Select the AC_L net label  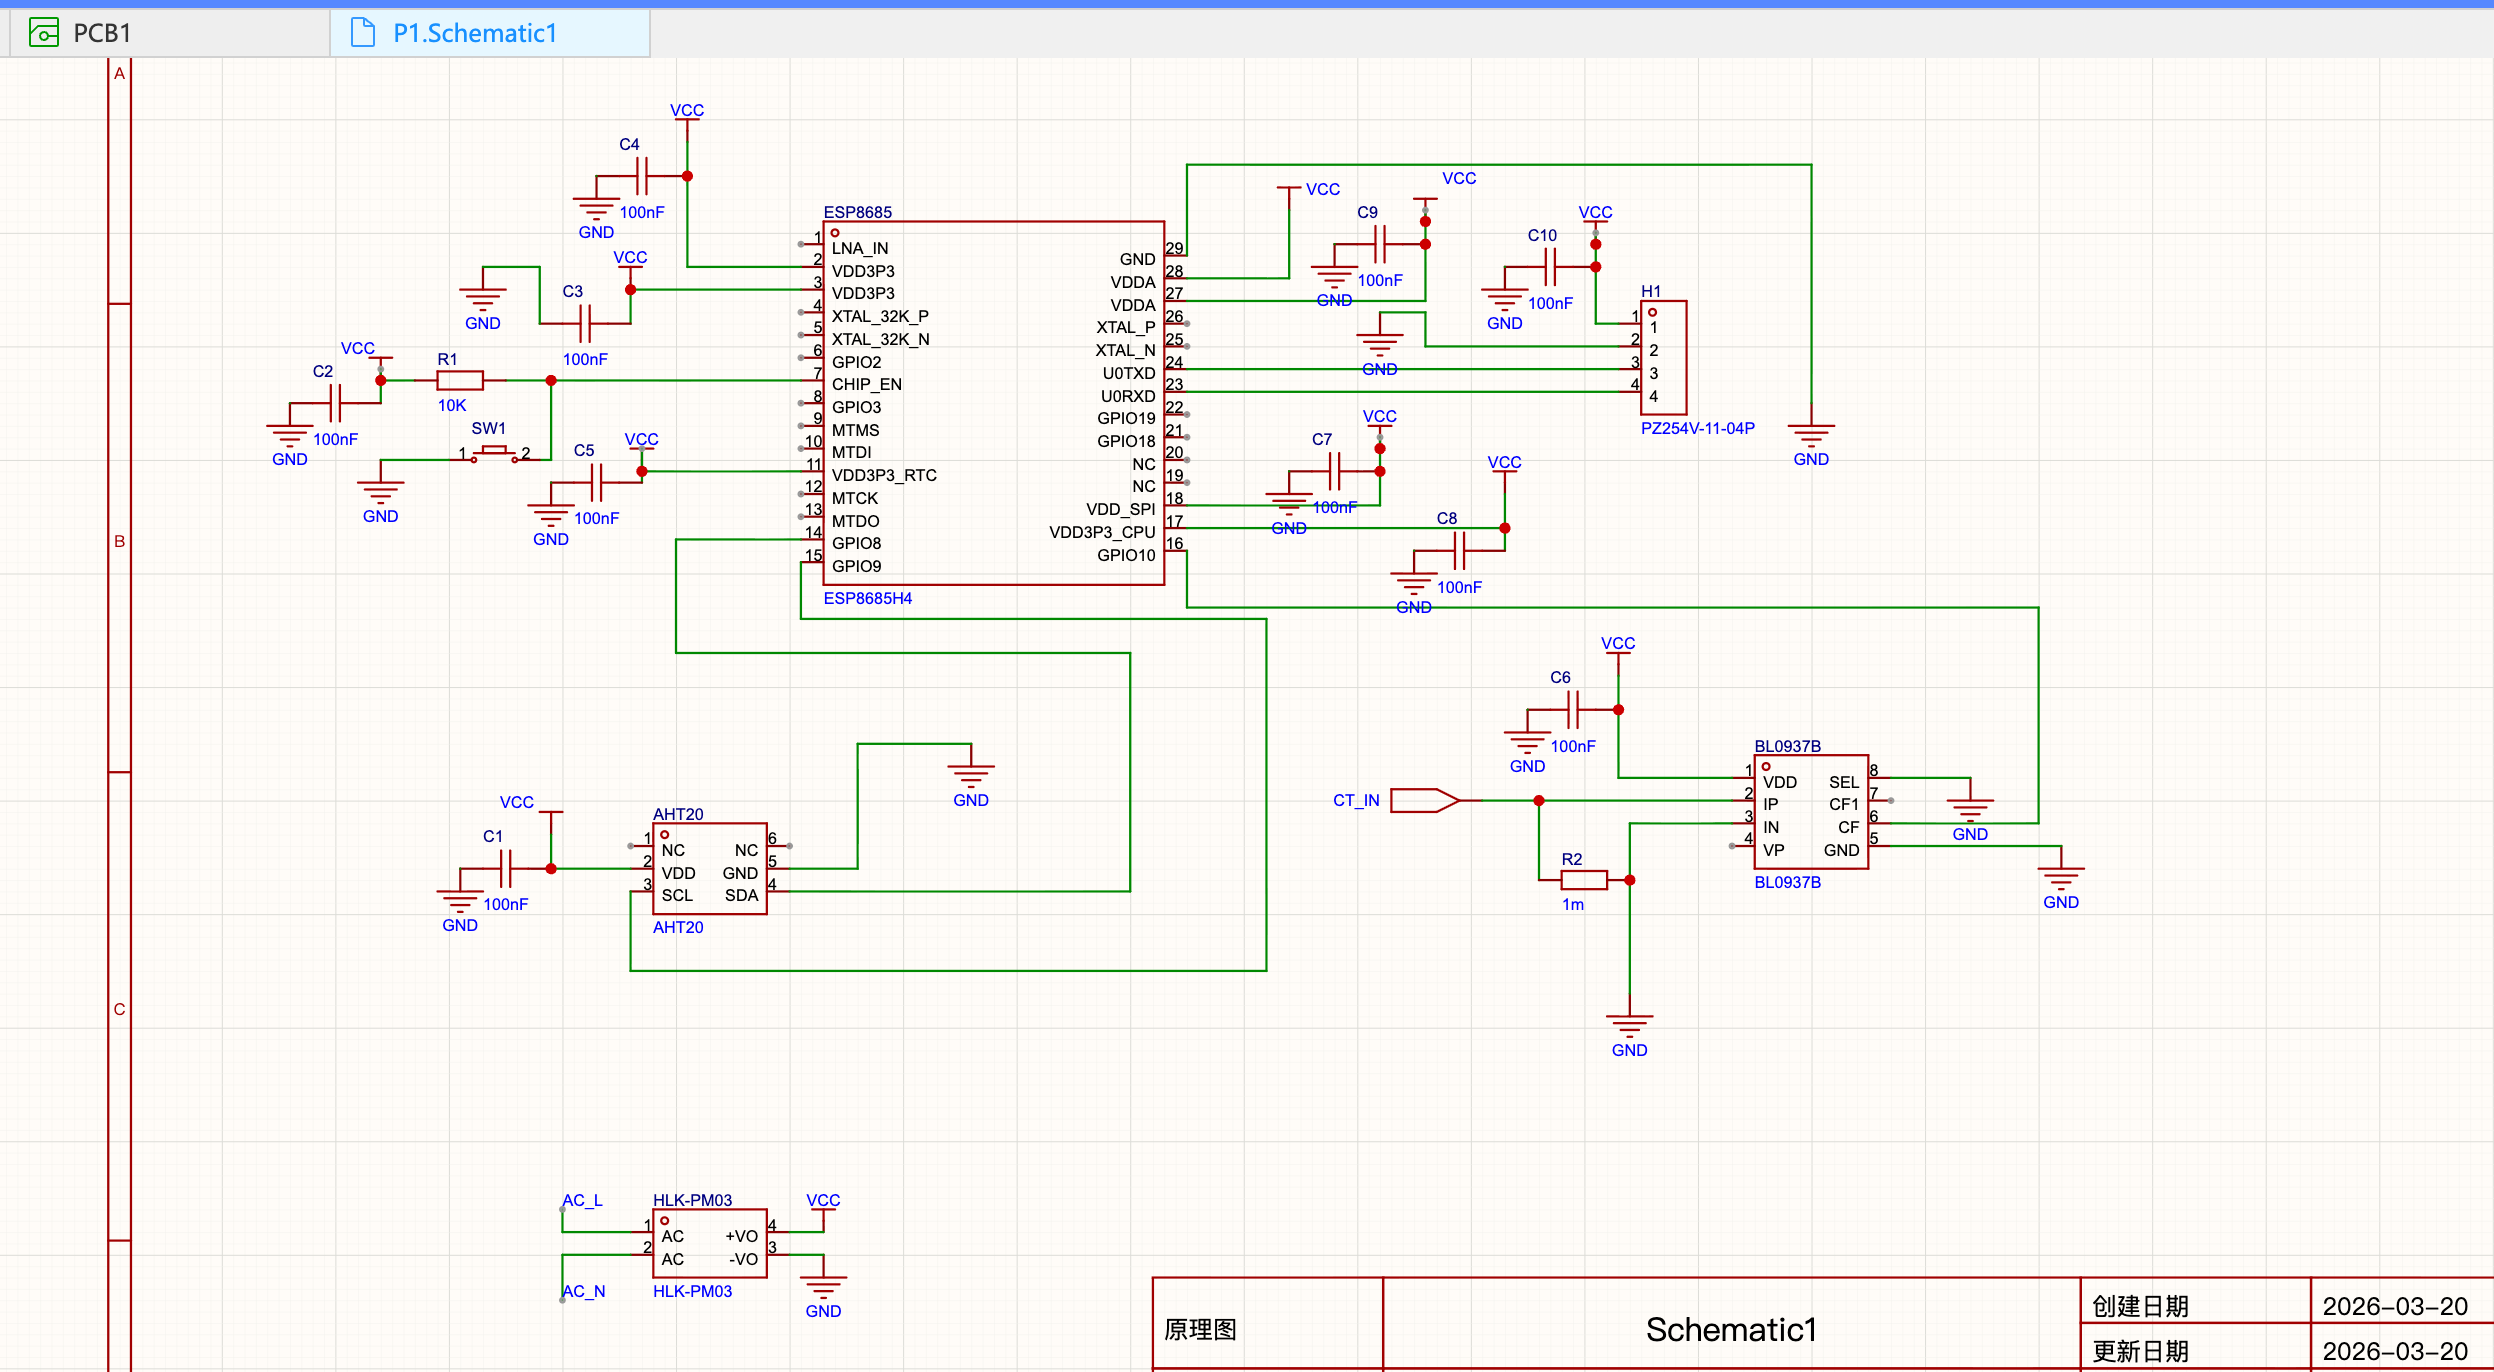(582, 1200)
